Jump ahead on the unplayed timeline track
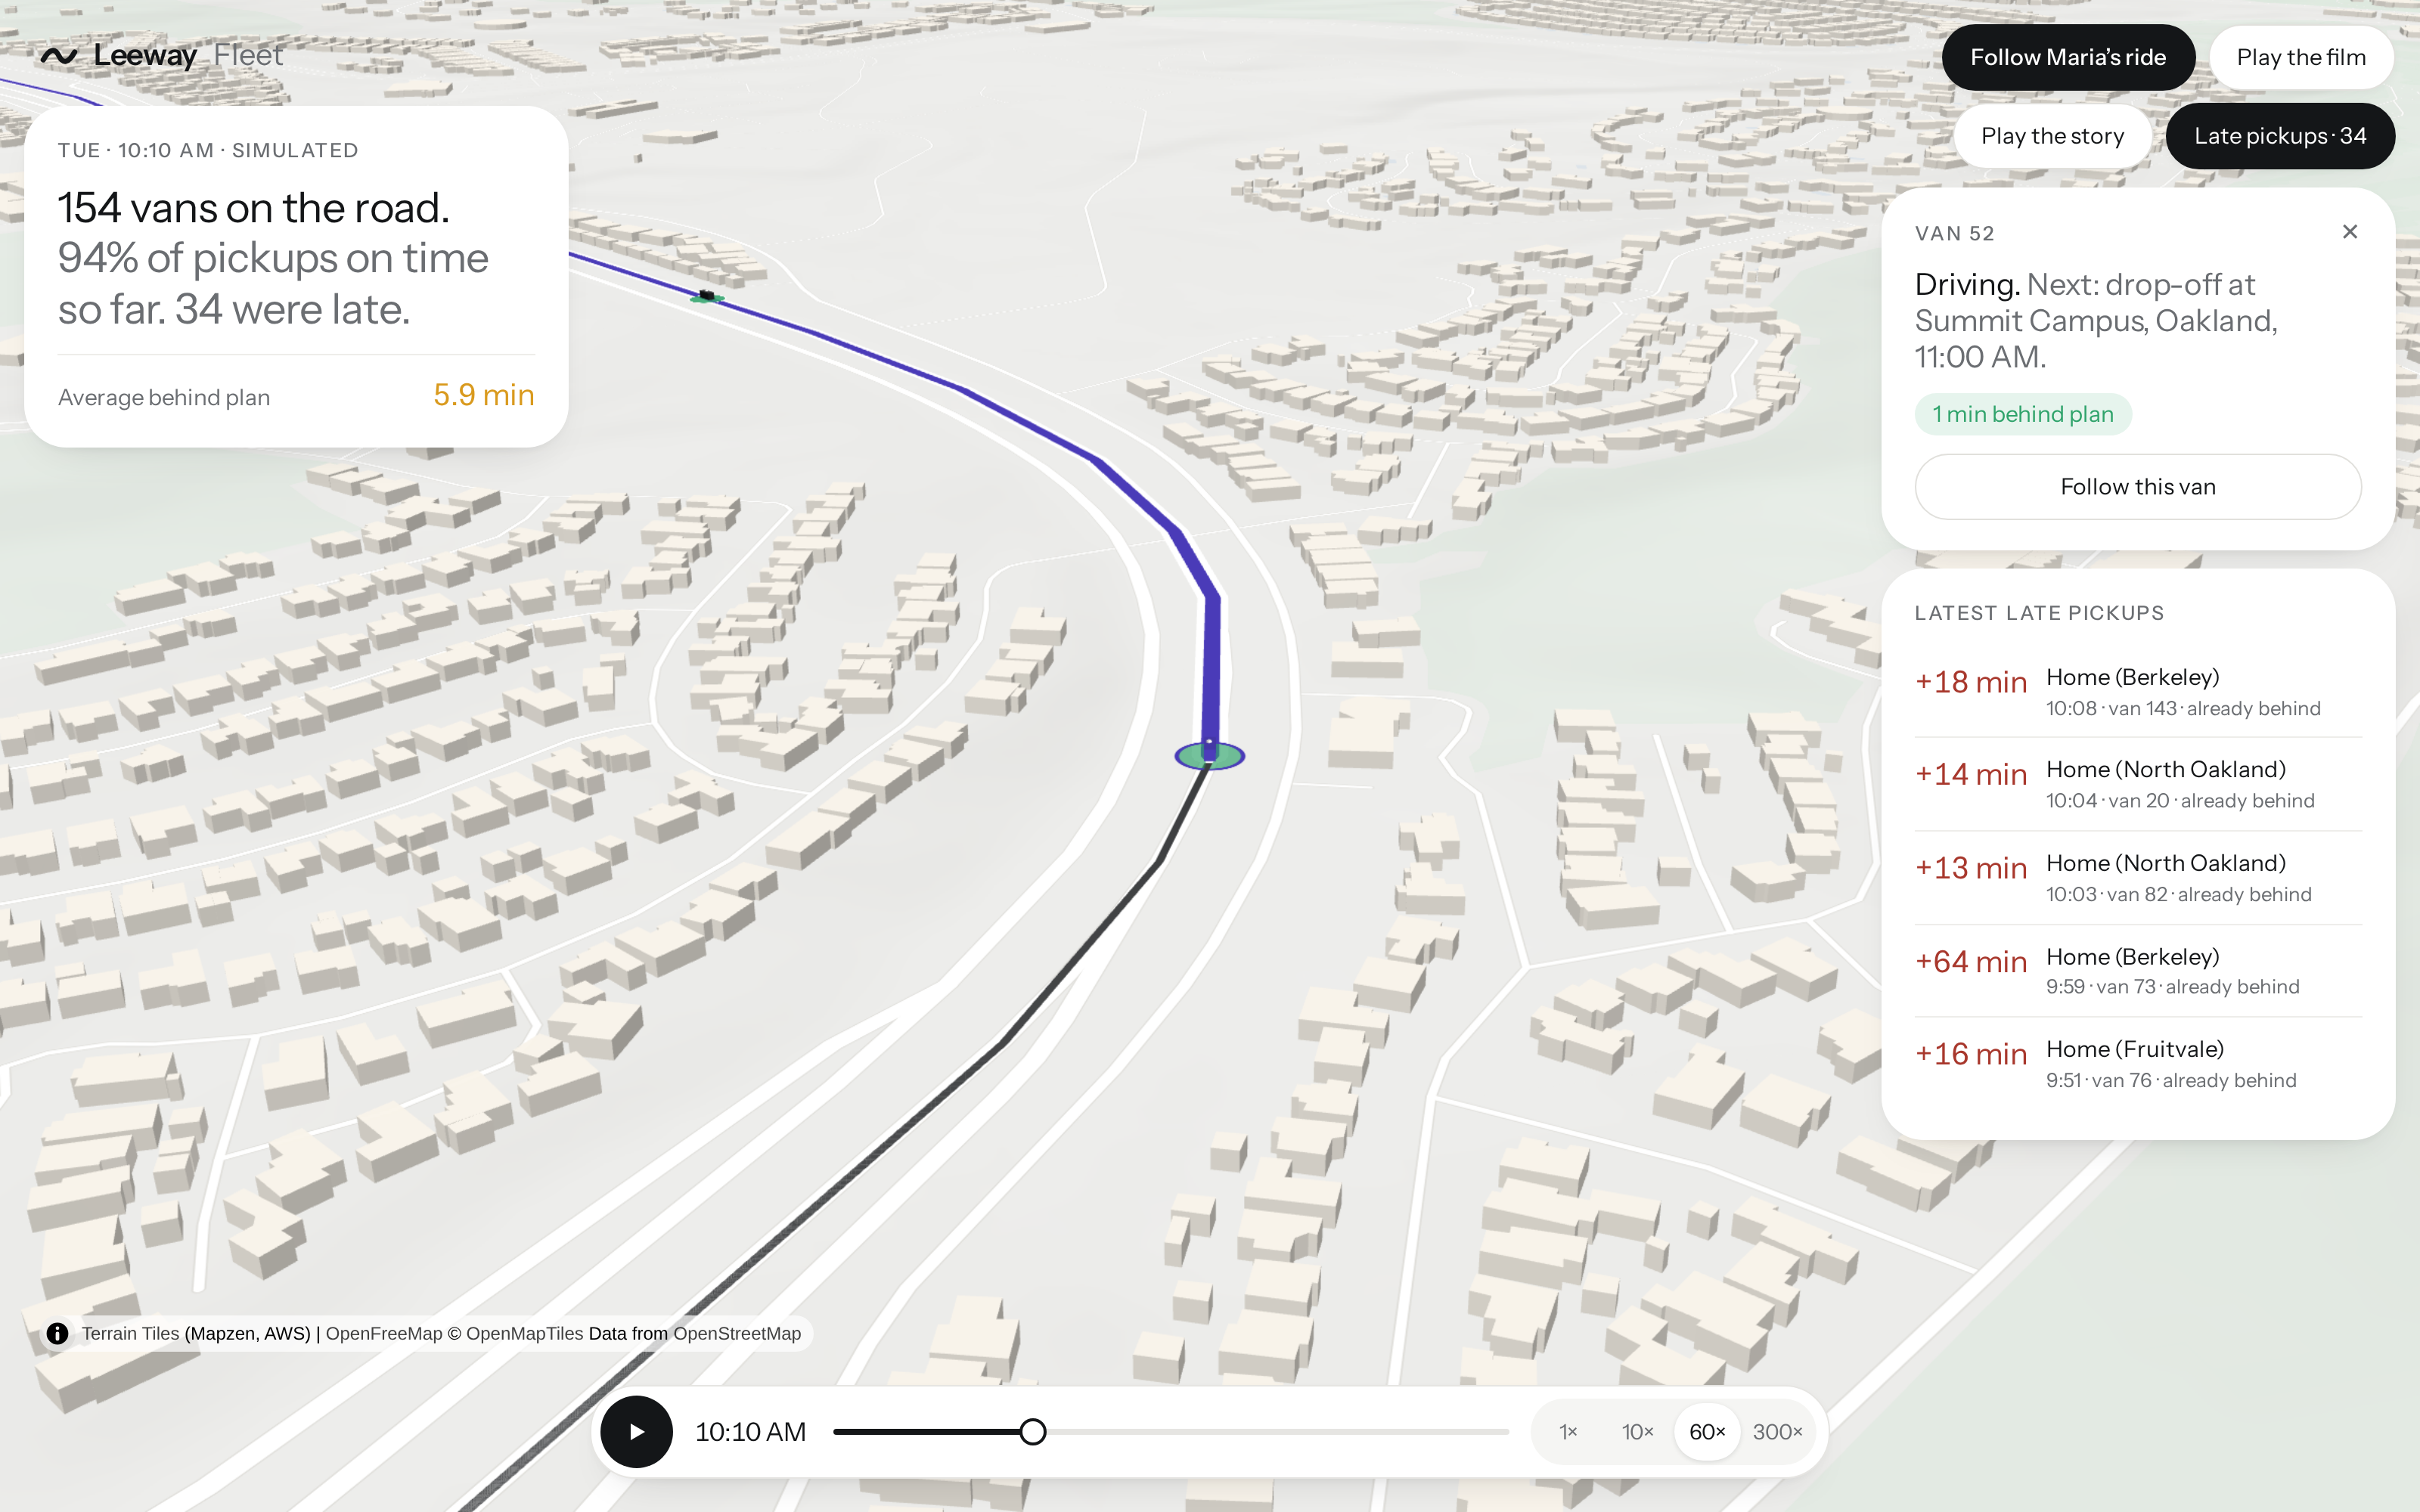The width and height of the screenshot is (2420, 1512). 1278,1432
